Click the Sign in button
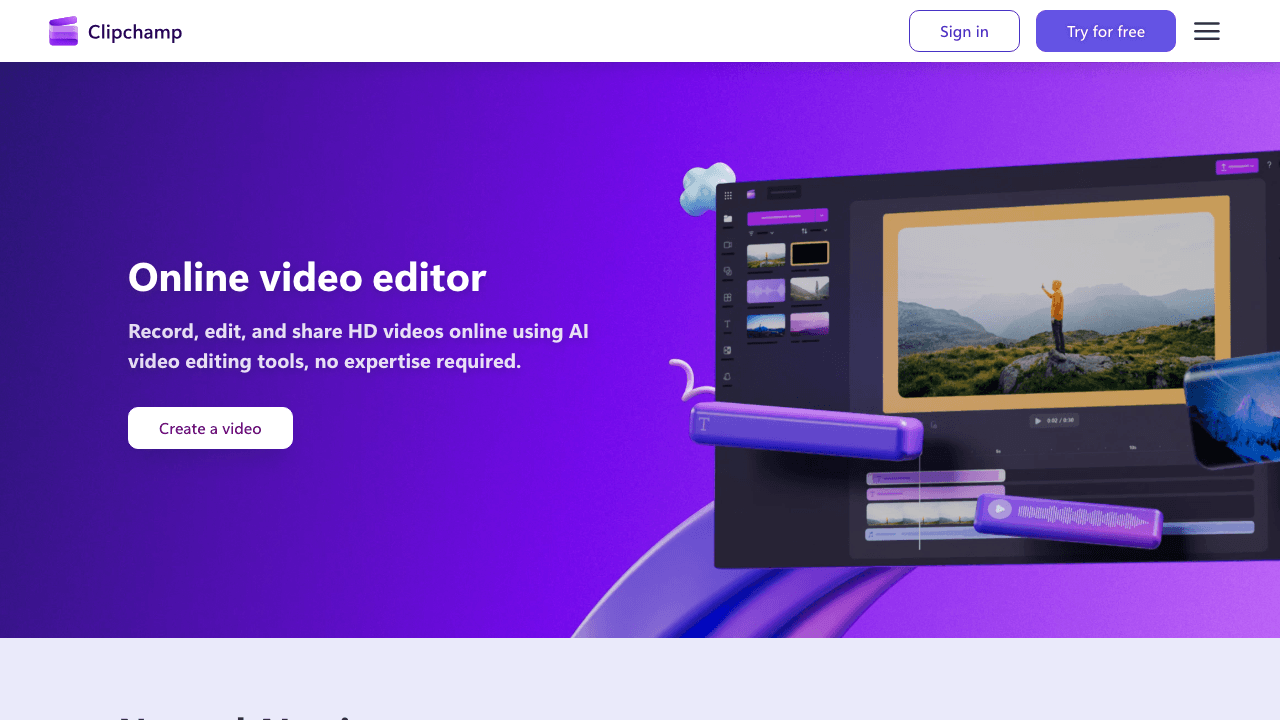This screenshot has height=720, width=1280. click(x=963, y=31)
